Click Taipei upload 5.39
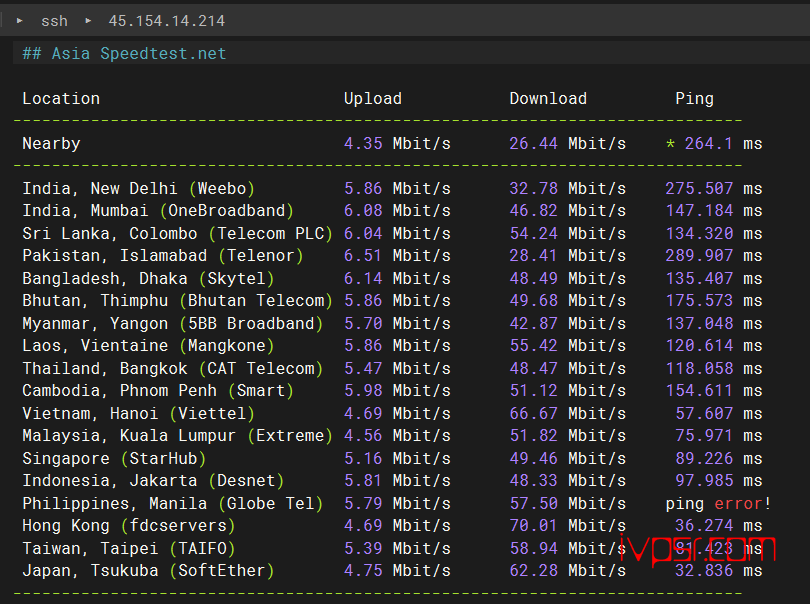Viewport: 810px width, 604px height. [x=363, y=548]
